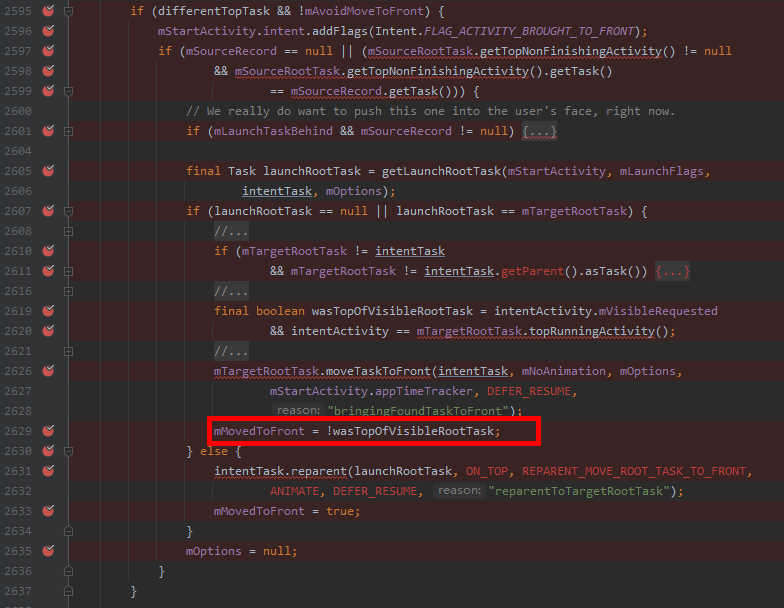This screenshot has width=784, height=608.
Task: Remove the breakpoint on line 2597
Action: pos(48,50)
